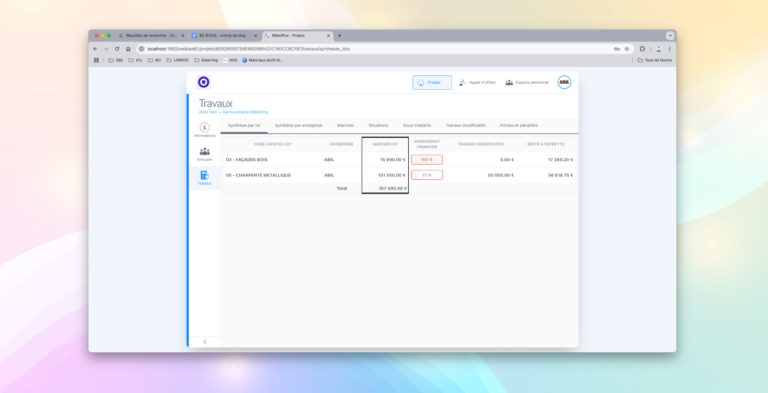Open the ABL user avatar
Screen dimensions: 768x393
pyautogui.click(x=564, y=82)
